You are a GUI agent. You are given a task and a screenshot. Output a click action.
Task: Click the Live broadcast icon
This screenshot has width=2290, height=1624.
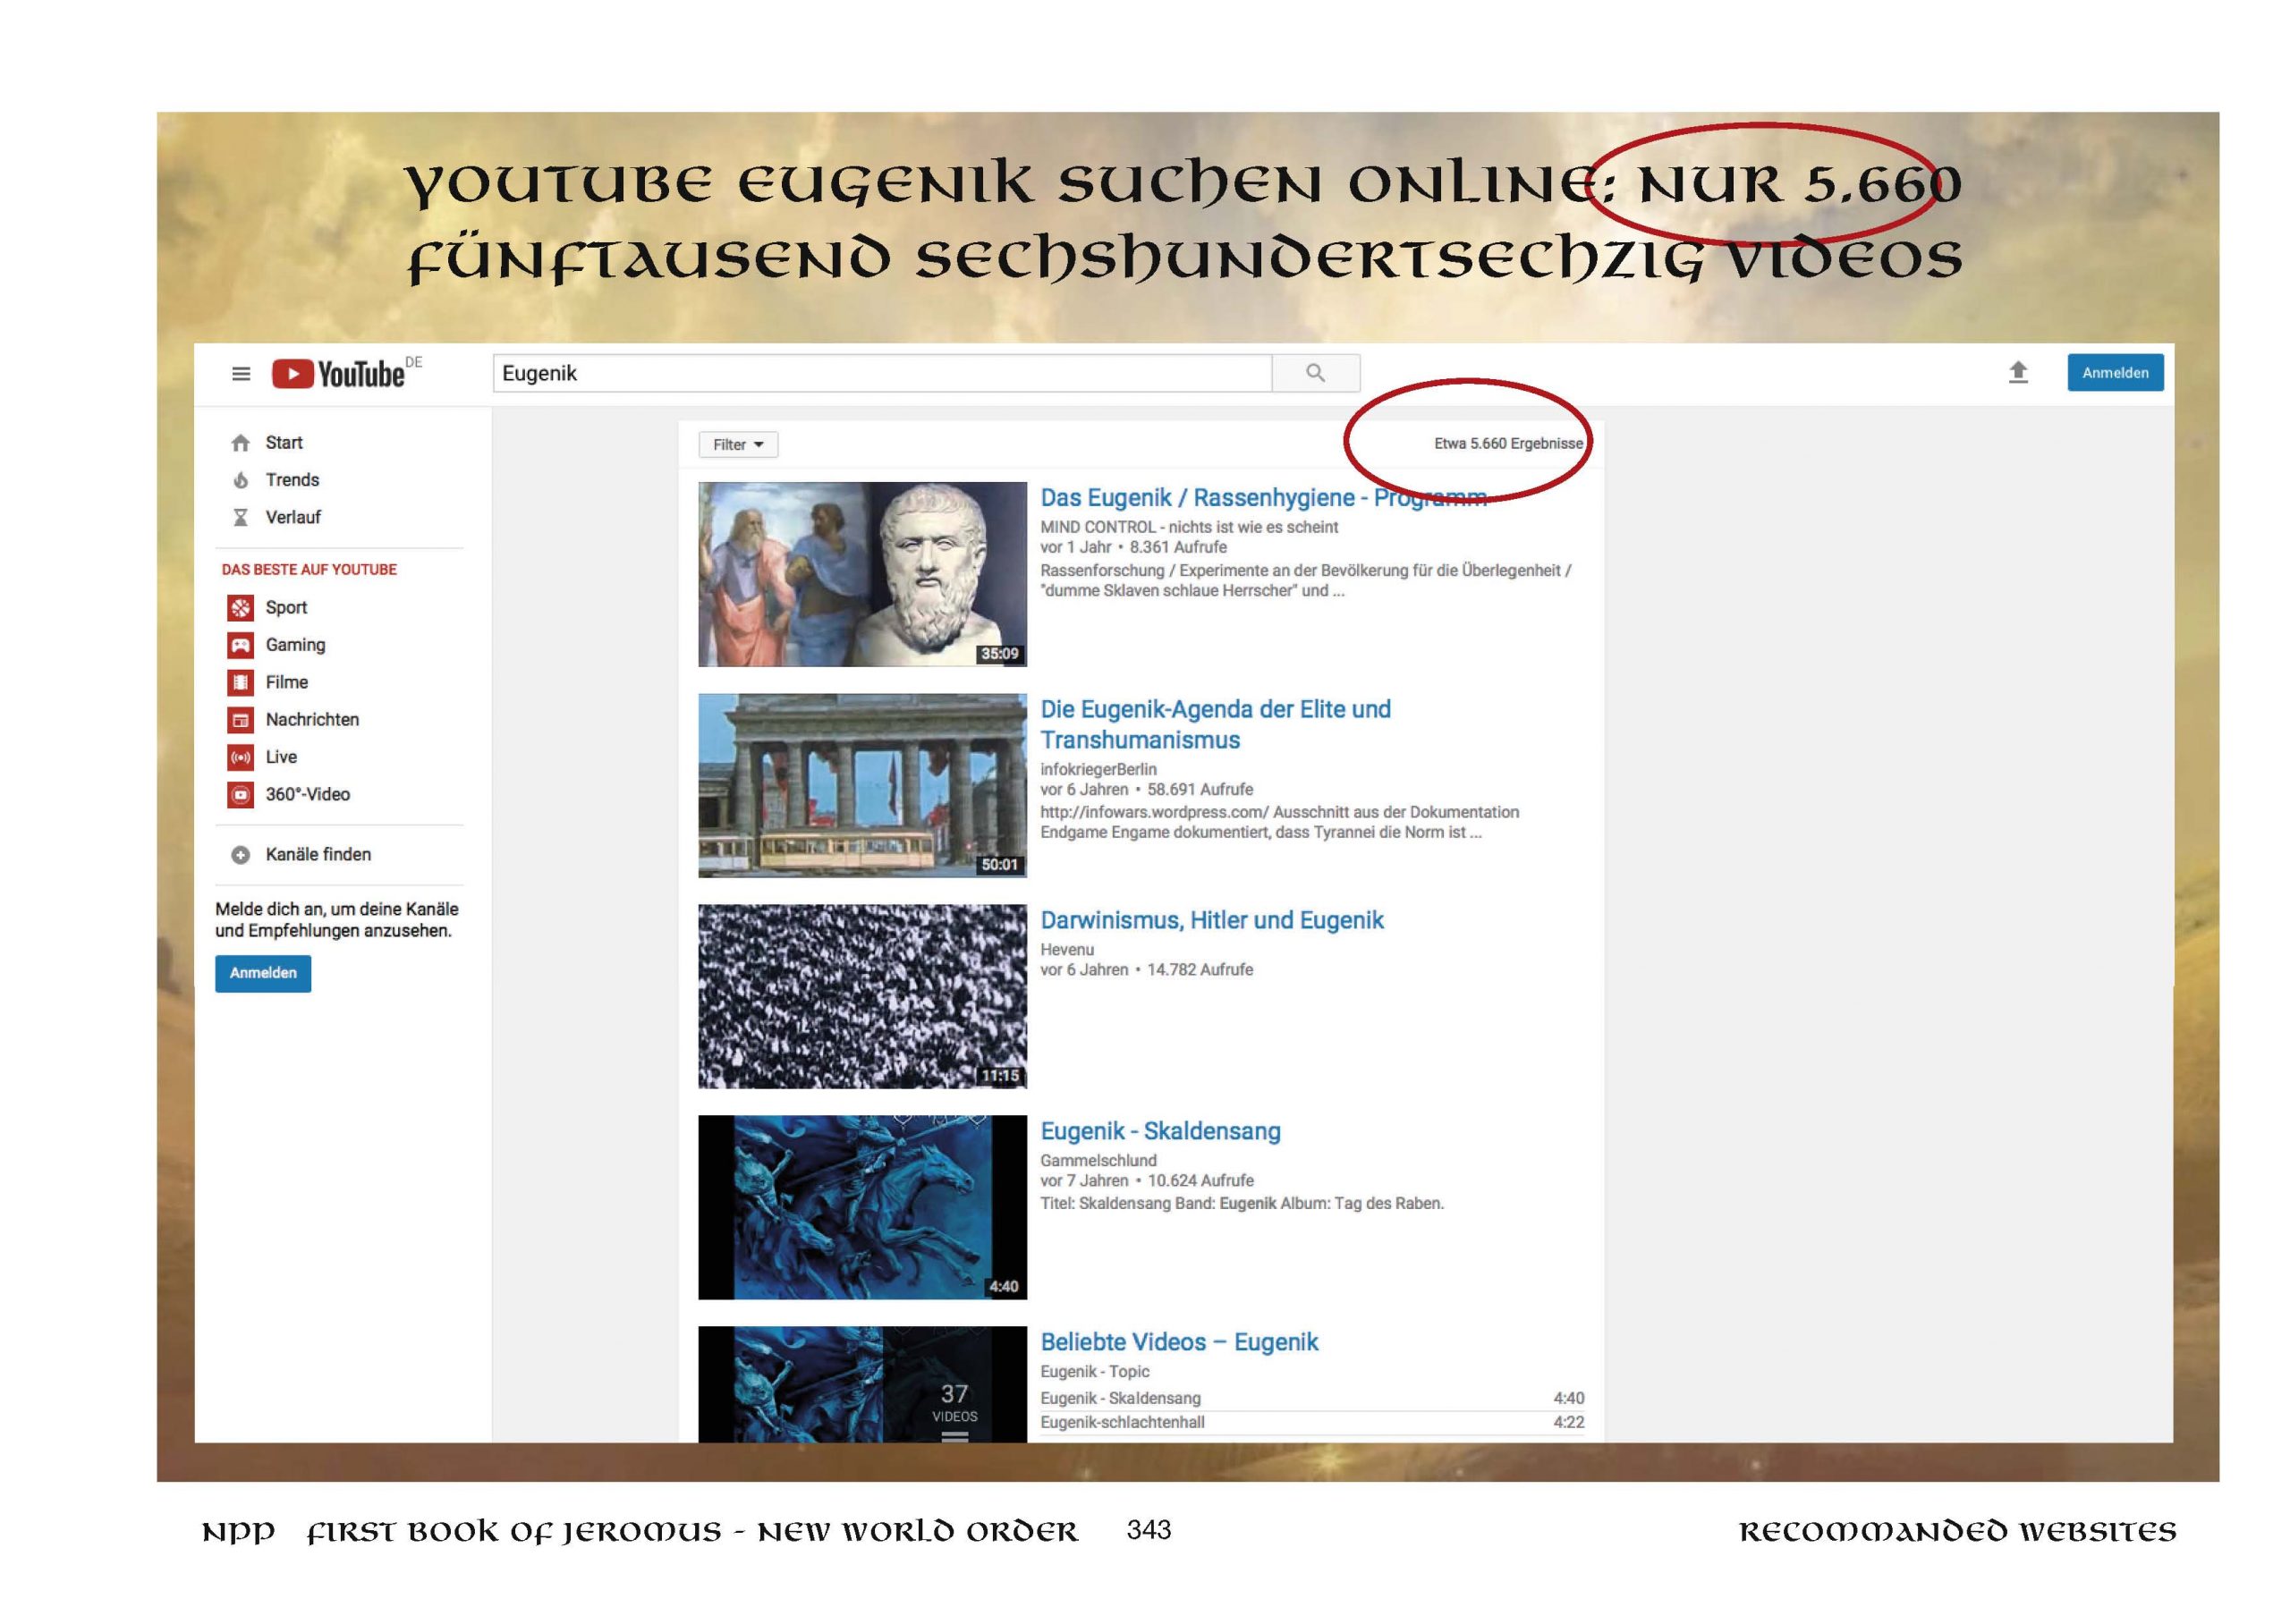(x=240, y=758)
